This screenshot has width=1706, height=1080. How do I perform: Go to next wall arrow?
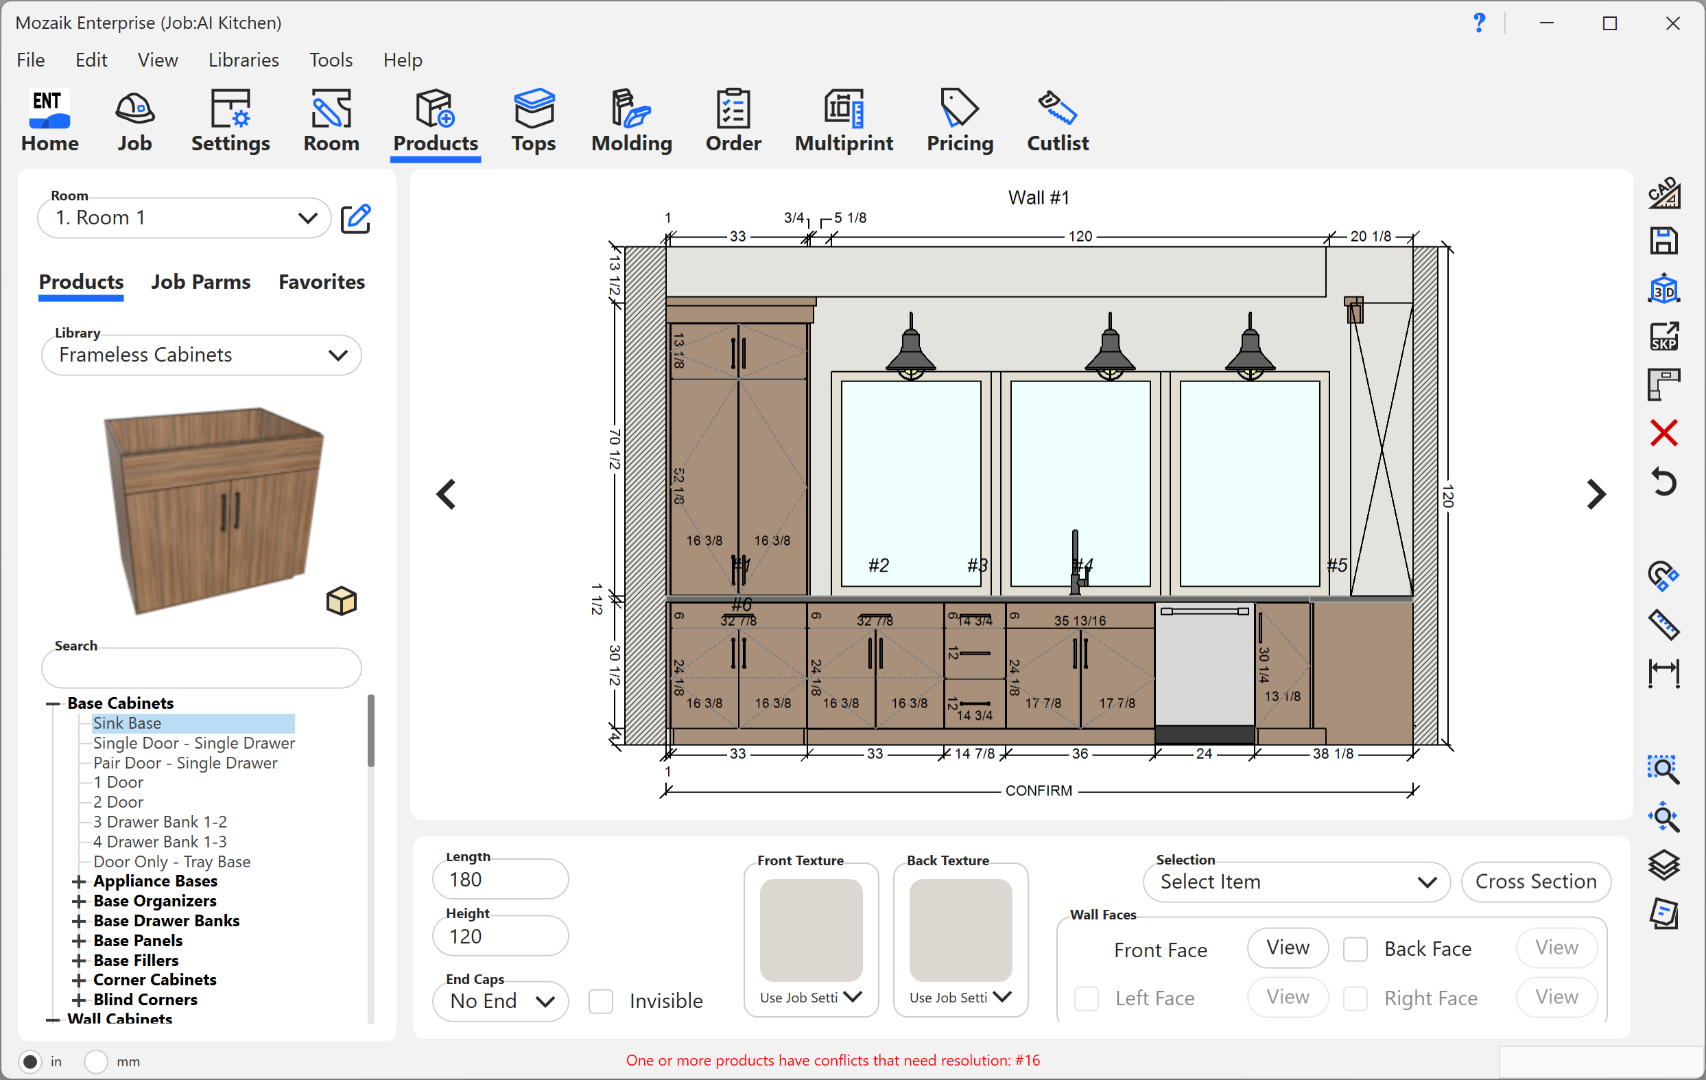(x=1596, y=494)
